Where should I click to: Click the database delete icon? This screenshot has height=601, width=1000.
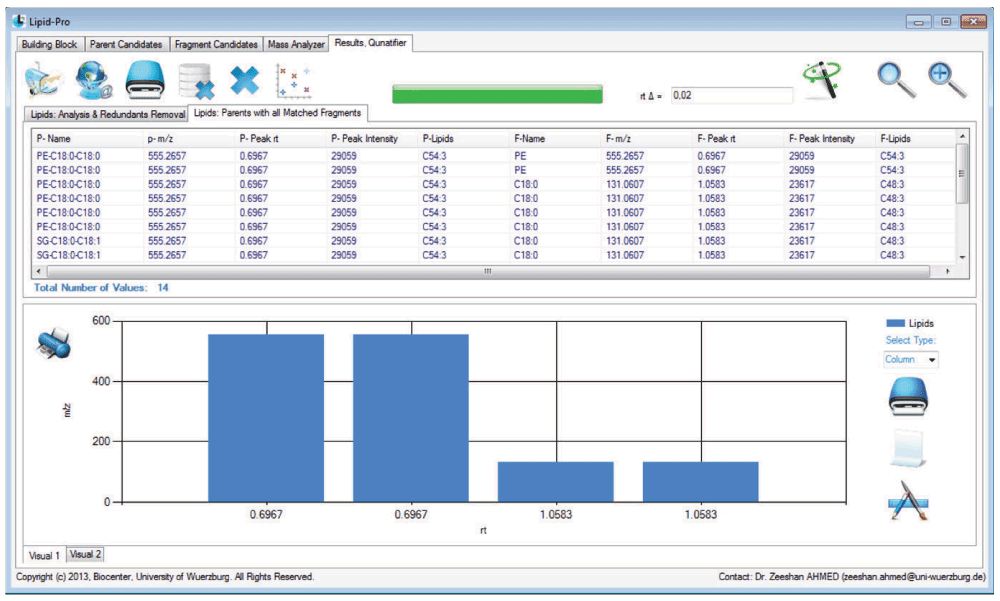196,82
